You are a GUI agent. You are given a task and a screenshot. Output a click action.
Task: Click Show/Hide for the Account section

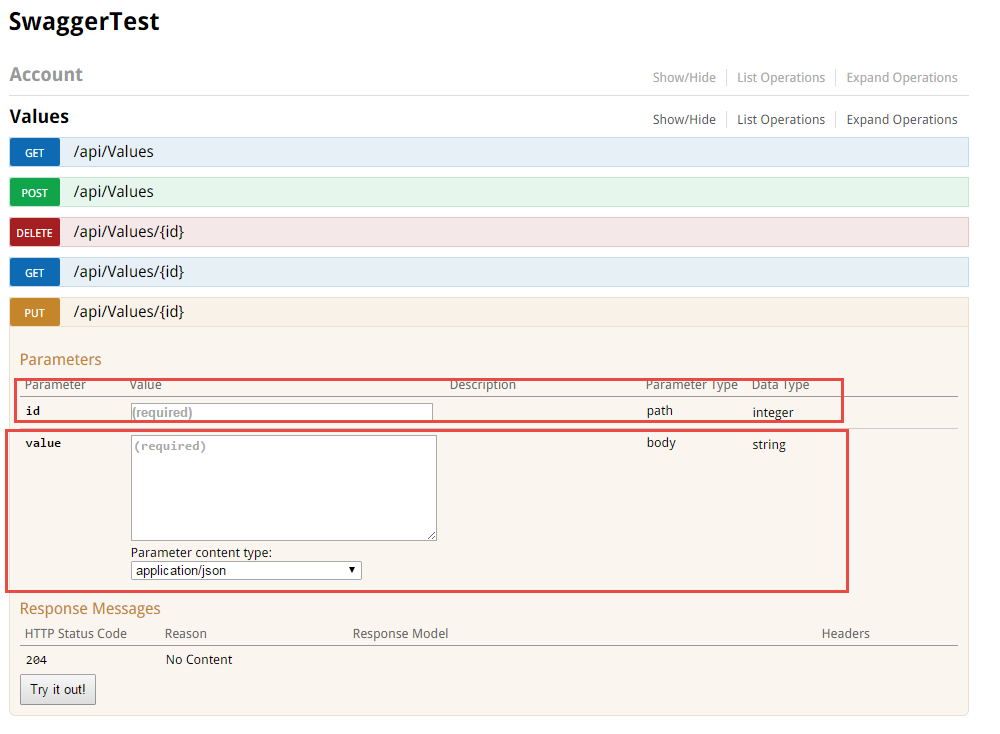tap(684, 78)
